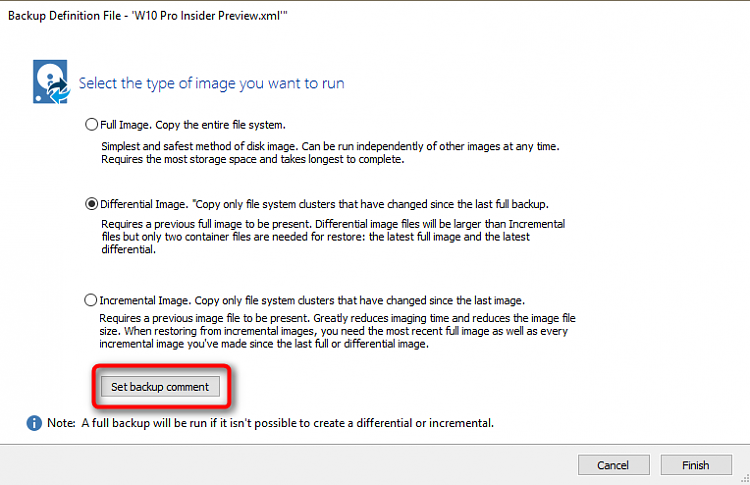Click the 'Greatly reduces imaging time' description
This screenshot has width=750, height=485.
tap(337, 331)
